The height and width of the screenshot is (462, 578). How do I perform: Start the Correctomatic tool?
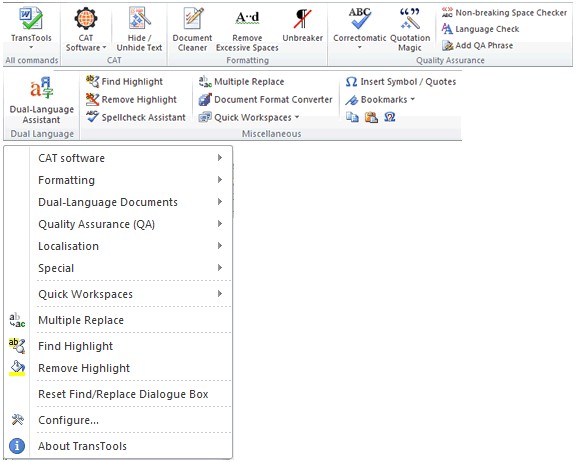pos(359,29)
